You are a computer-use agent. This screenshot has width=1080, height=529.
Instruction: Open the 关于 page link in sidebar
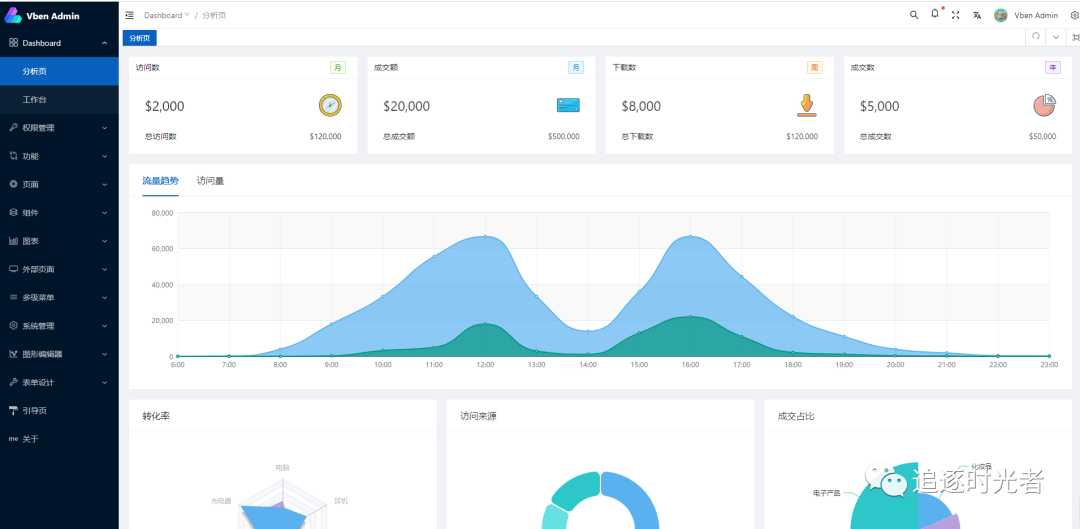coord(30,439)
